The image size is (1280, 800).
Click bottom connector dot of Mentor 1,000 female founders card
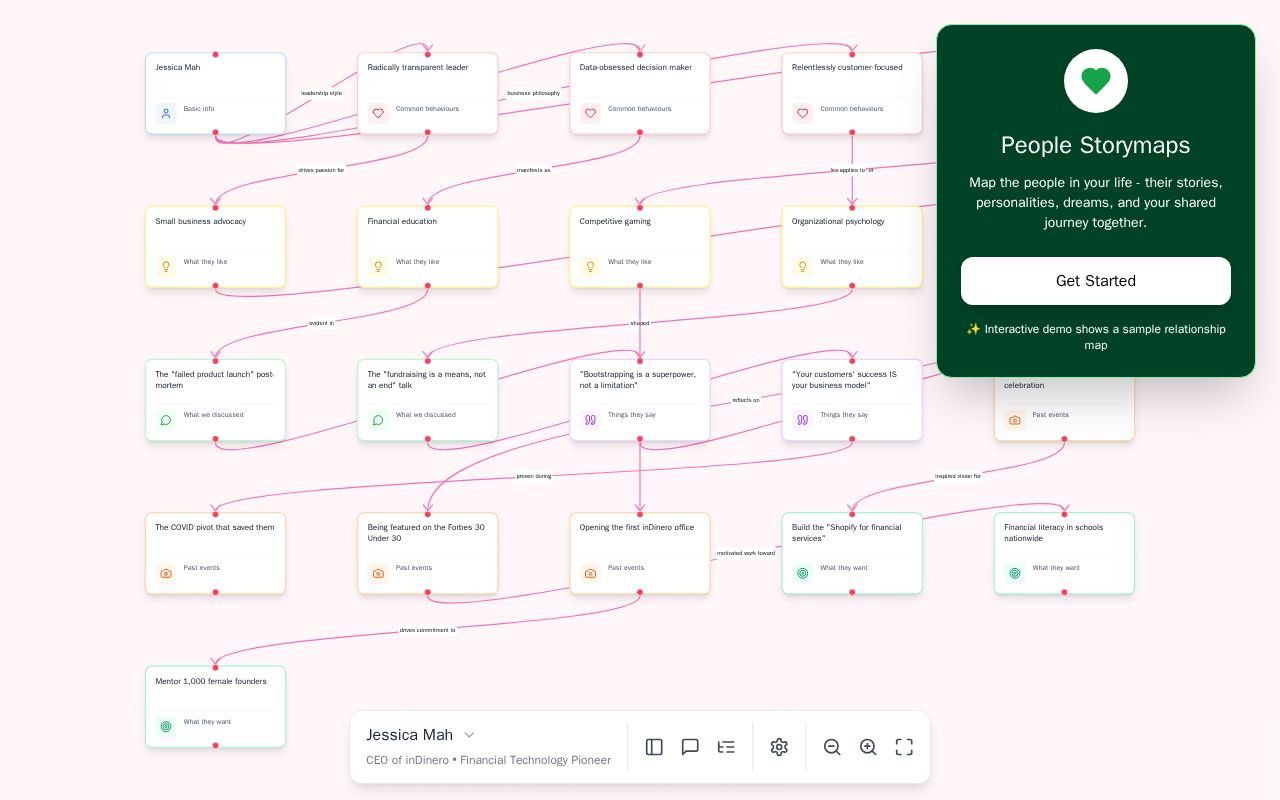[215, 745]
